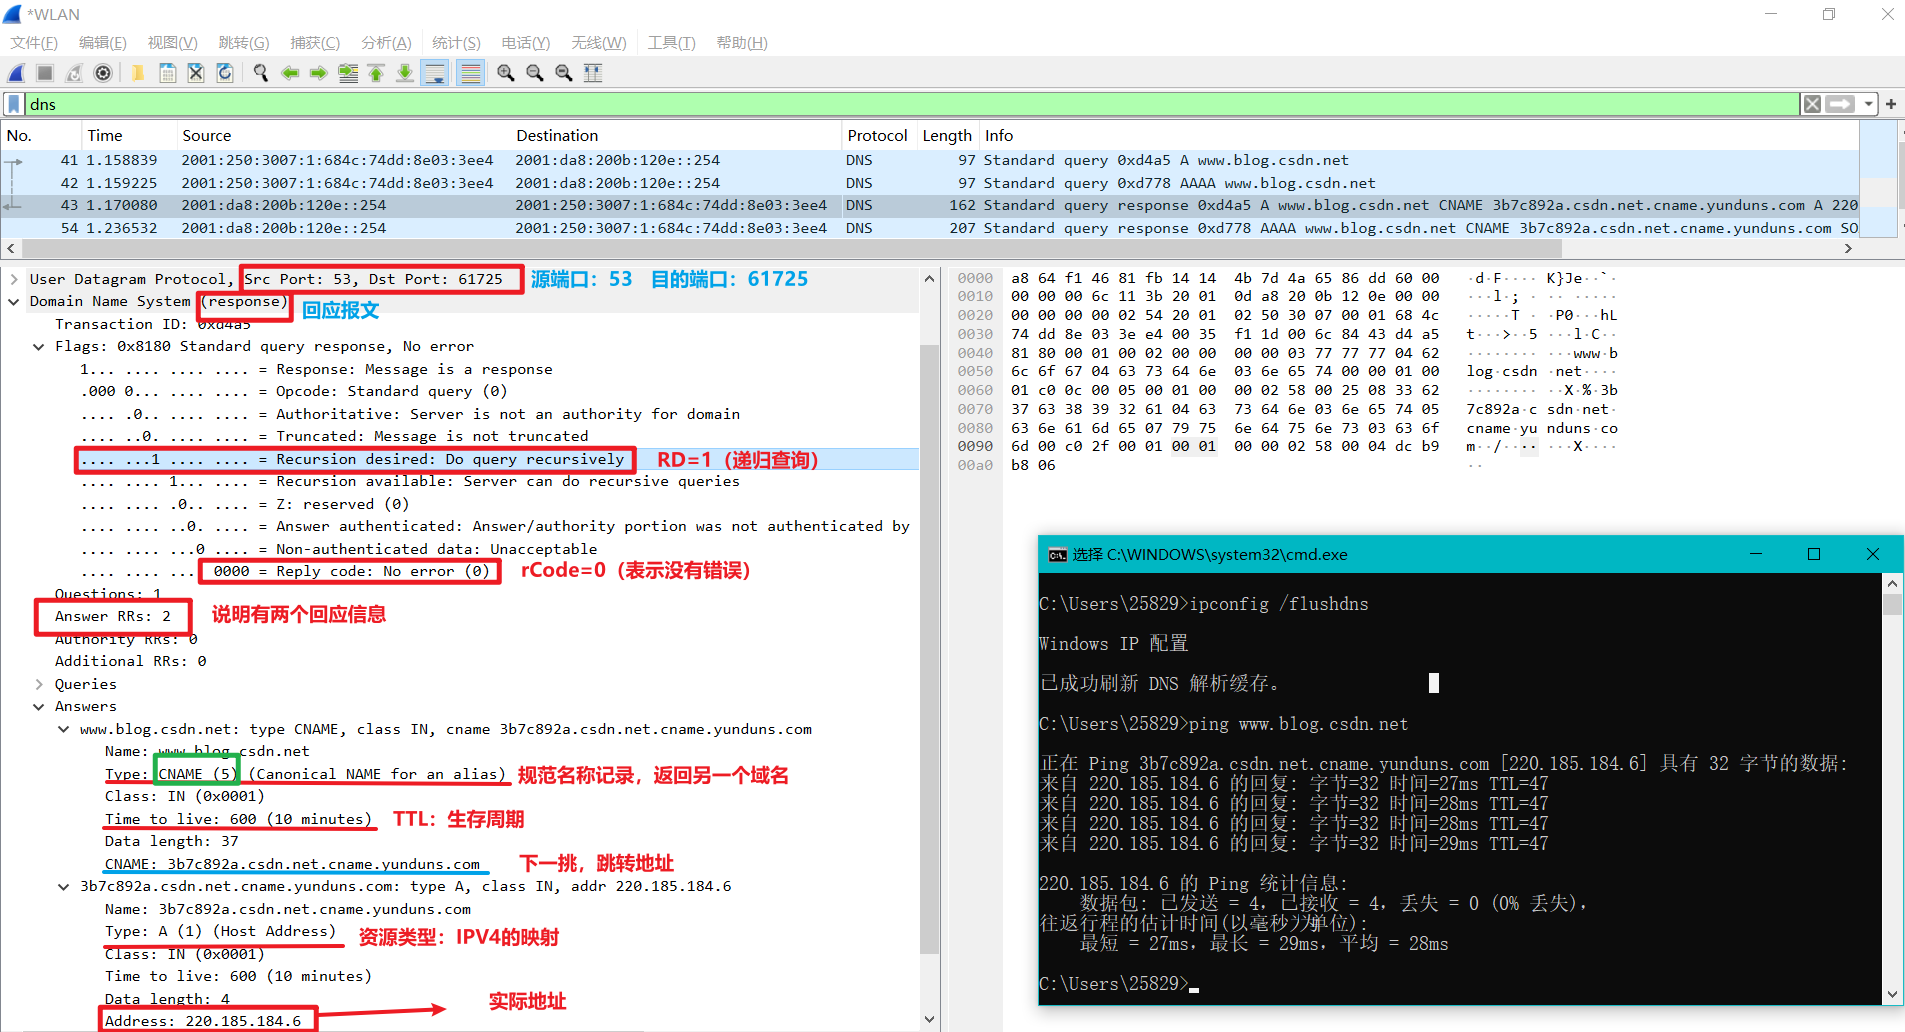Open the 分析(A) menu
1905x1032 pixels.
(386, 43)
